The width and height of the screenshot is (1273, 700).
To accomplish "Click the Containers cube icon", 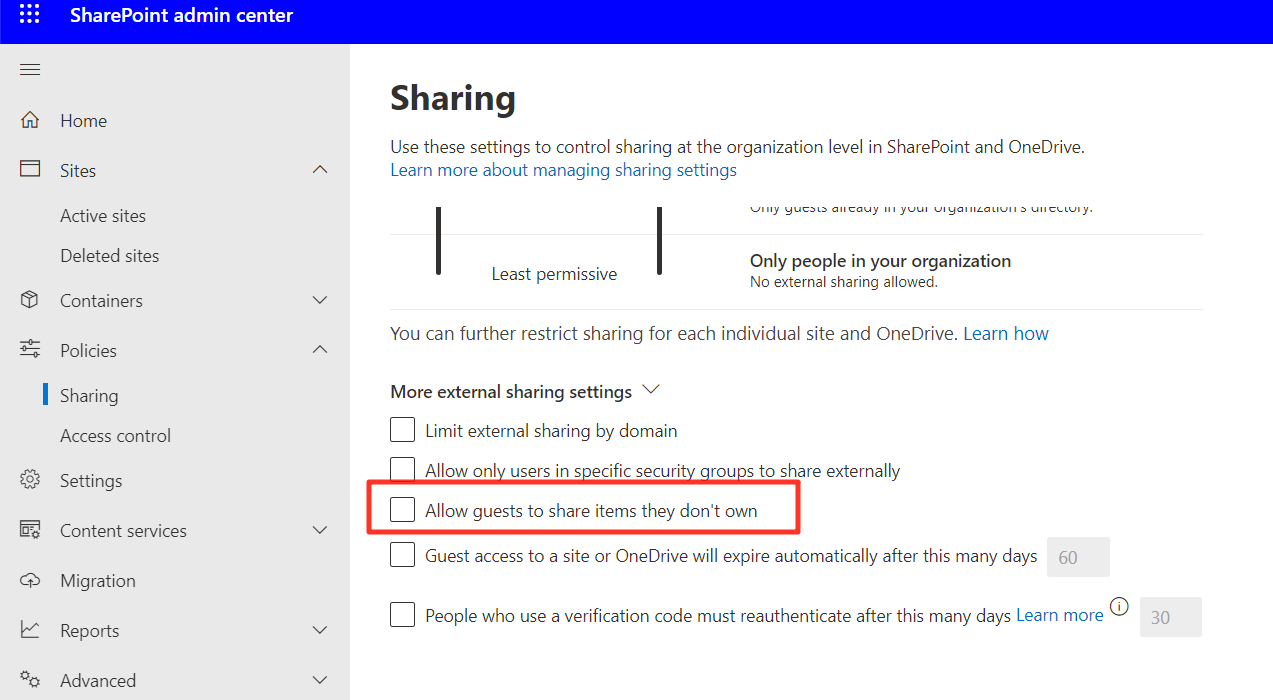I will pos(30,300).
